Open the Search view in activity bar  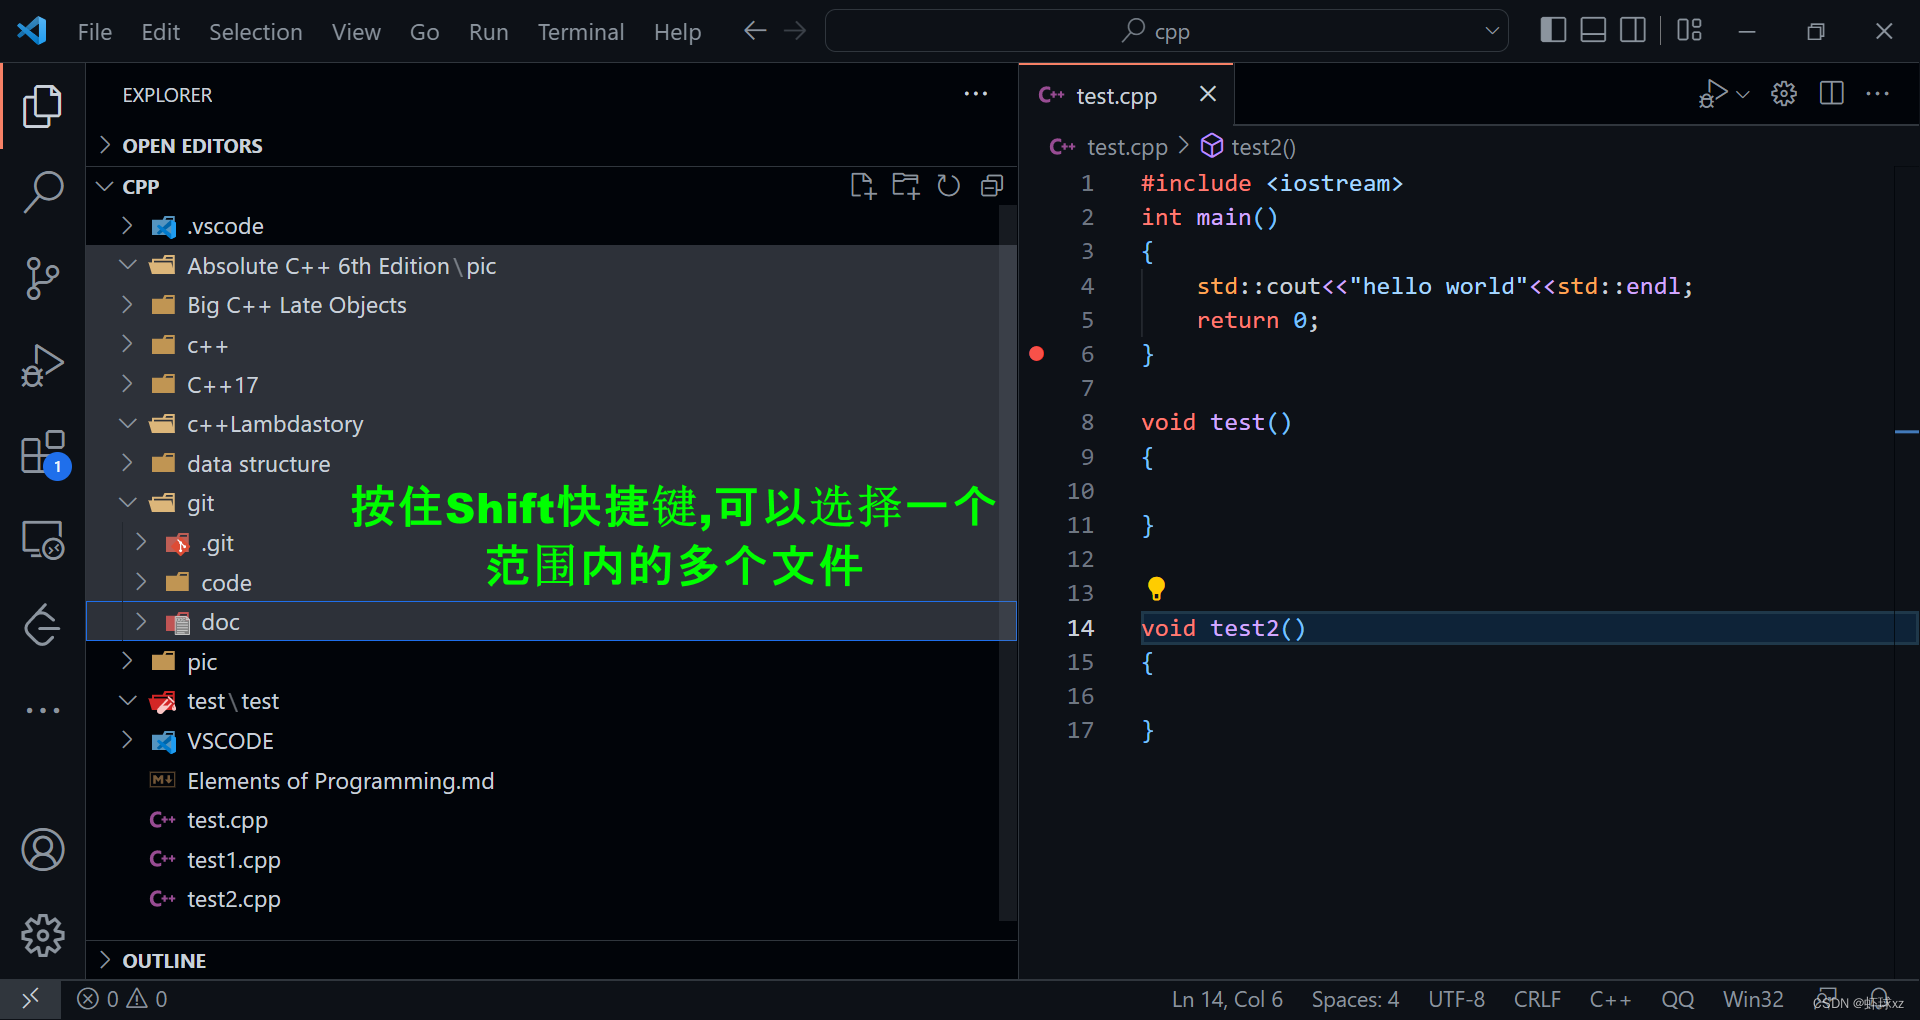point(42,192)
